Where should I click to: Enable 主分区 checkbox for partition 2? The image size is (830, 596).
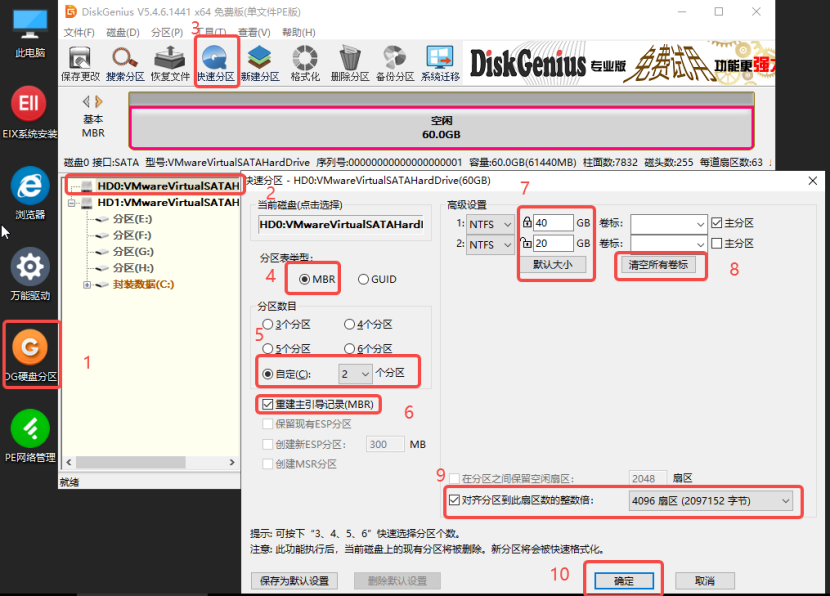pos(717,243)
